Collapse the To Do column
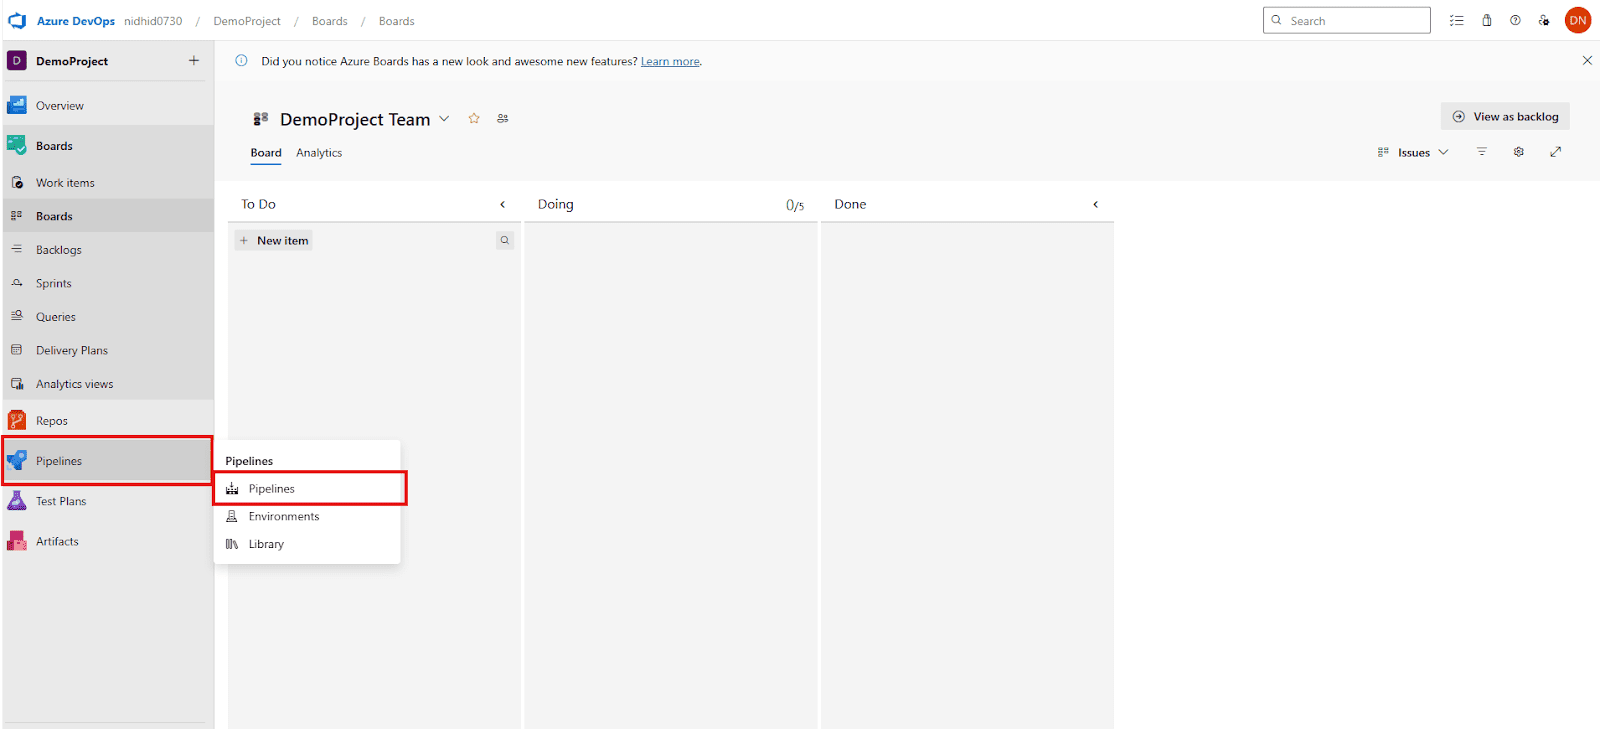This screenshot has height=729, width=1600. (x=503, y=204)
